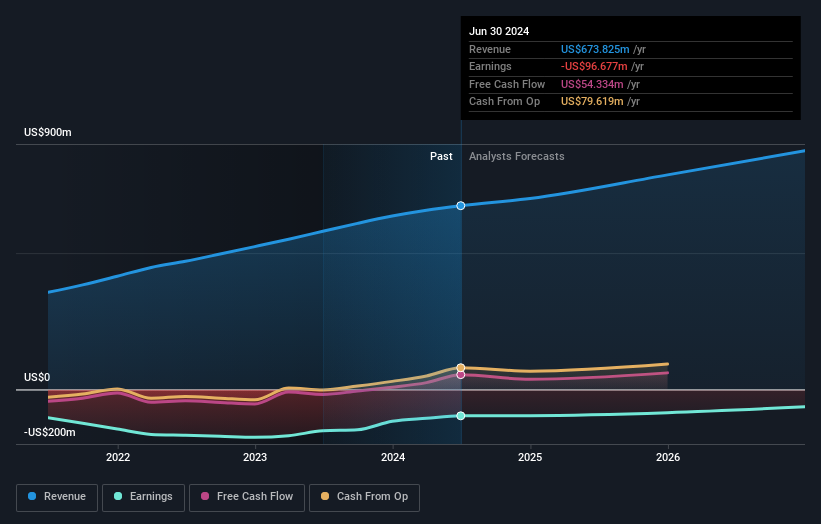Click the -US$200m y-axis label
The height and width of the screenshot is (524, 821).
tap(50, 432)
